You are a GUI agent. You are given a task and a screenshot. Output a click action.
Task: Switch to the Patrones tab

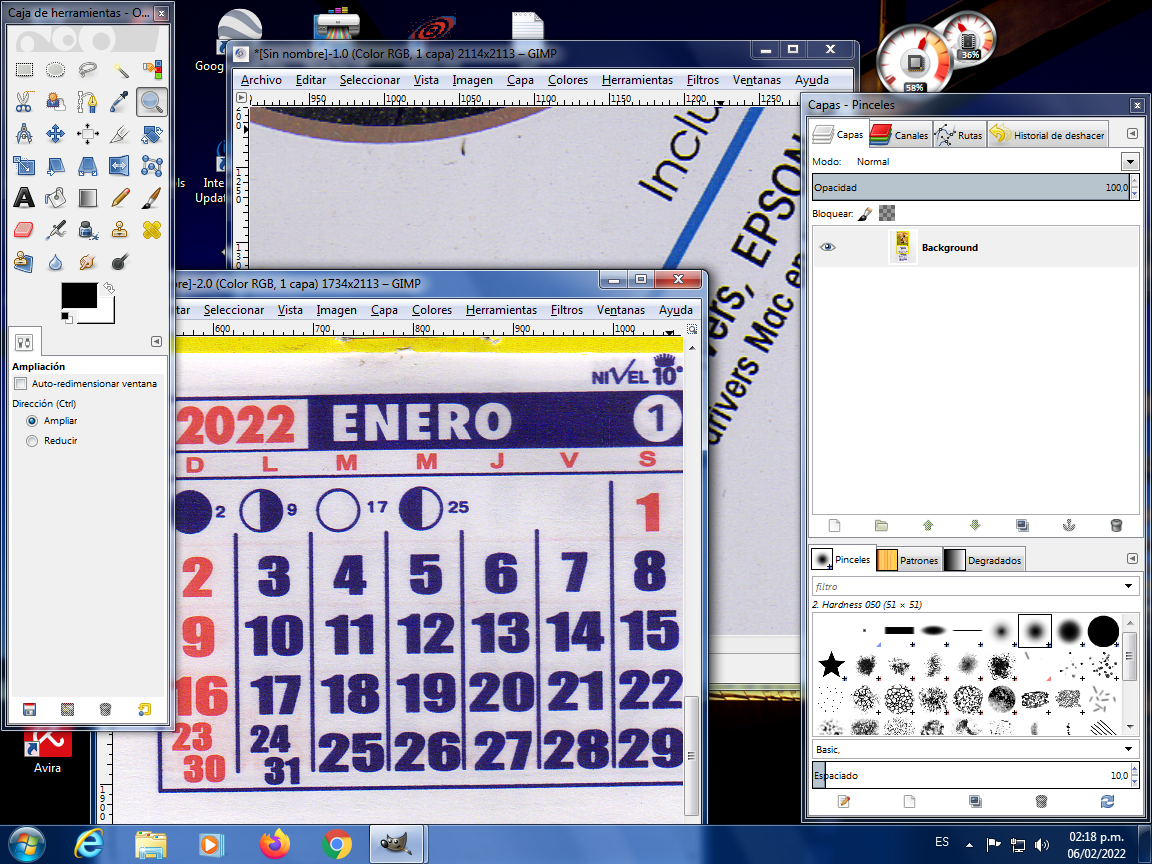click(908, 560)
